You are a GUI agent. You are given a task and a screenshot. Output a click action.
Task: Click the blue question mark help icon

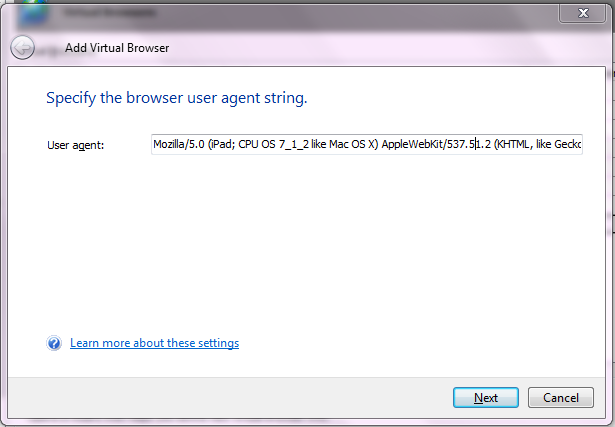click(x=54, y=343)
